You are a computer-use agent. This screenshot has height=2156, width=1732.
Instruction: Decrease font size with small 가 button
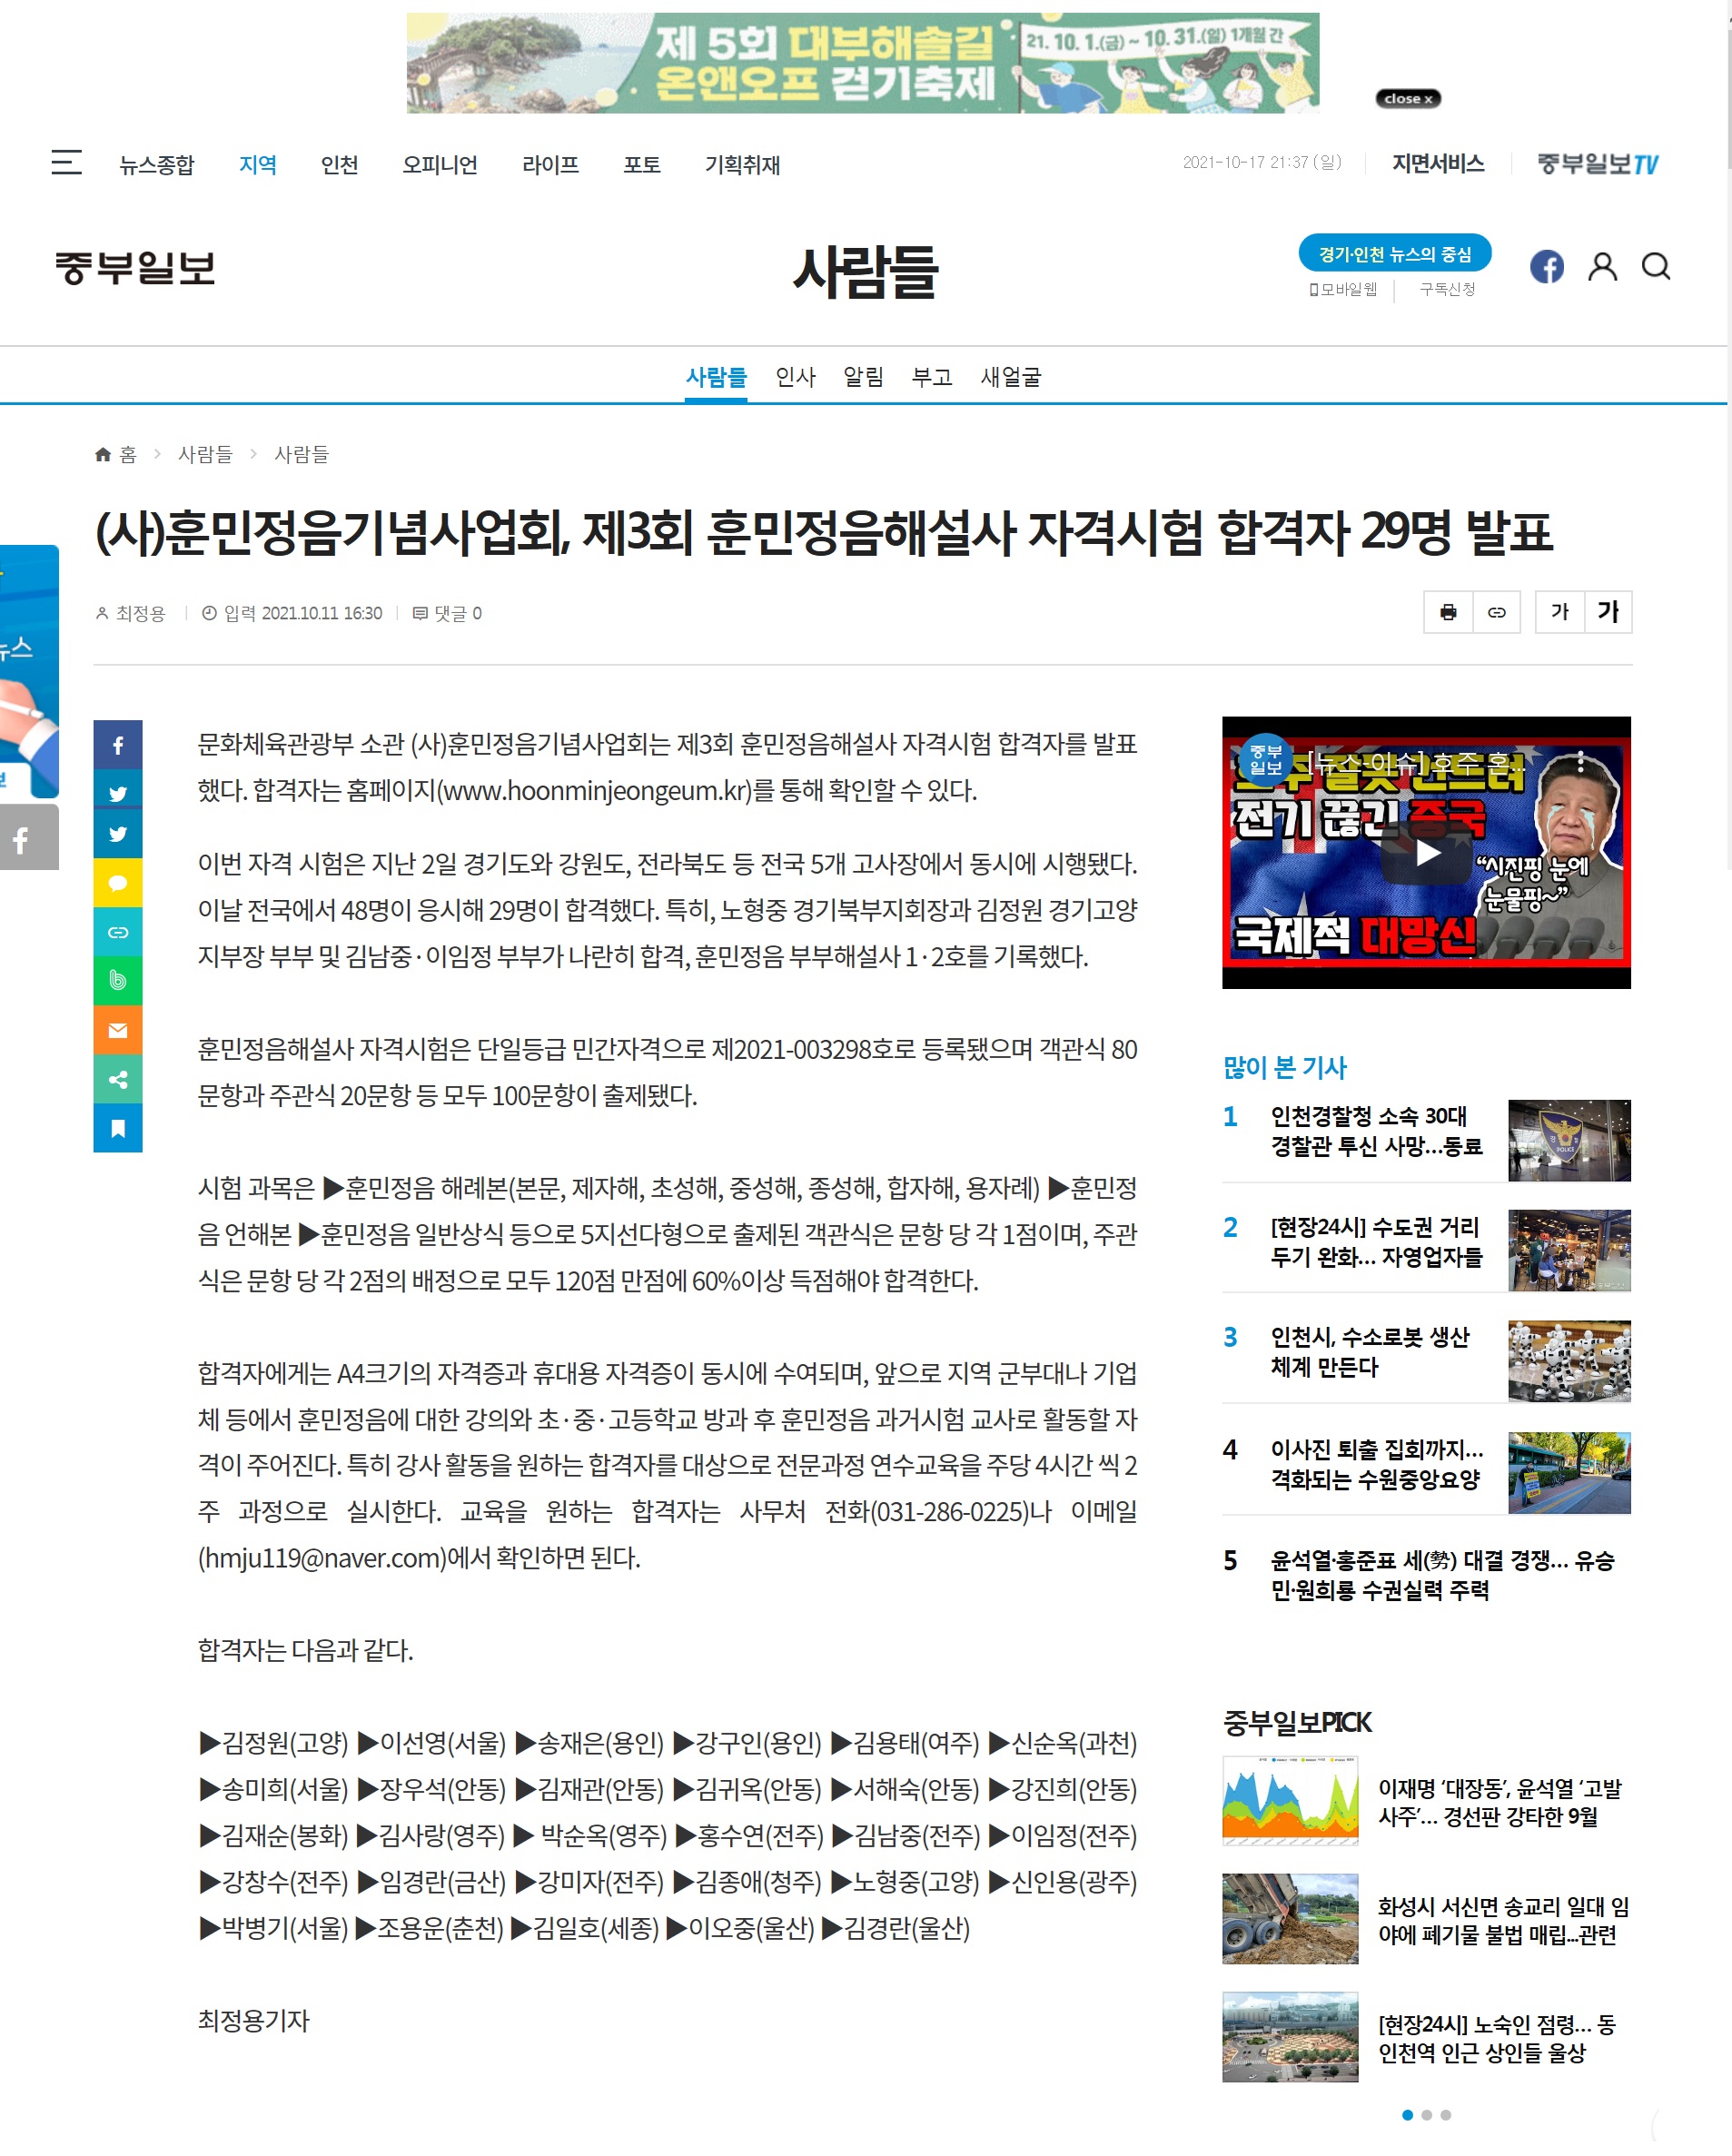point(1559,612)
